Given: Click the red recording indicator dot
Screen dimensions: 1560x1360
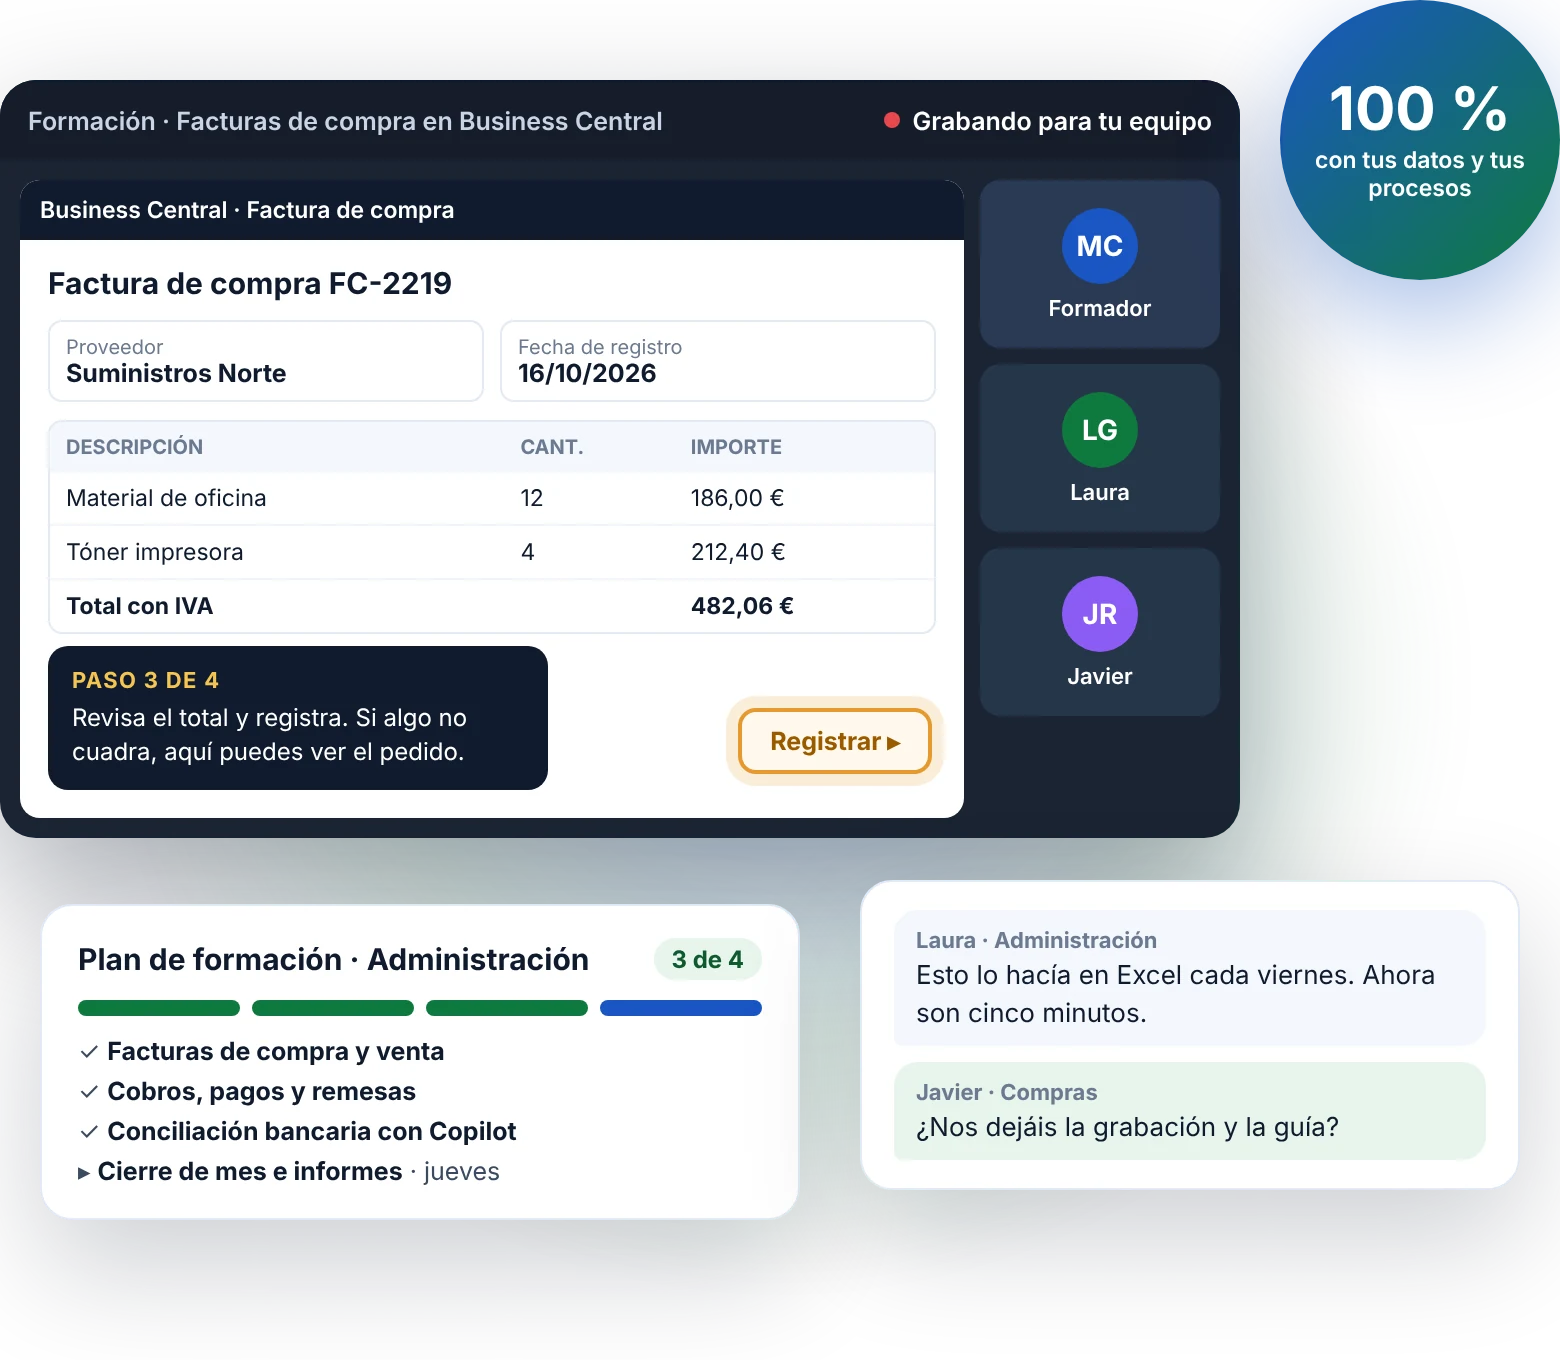Looking at the screenshot, I should pos(892,121).
